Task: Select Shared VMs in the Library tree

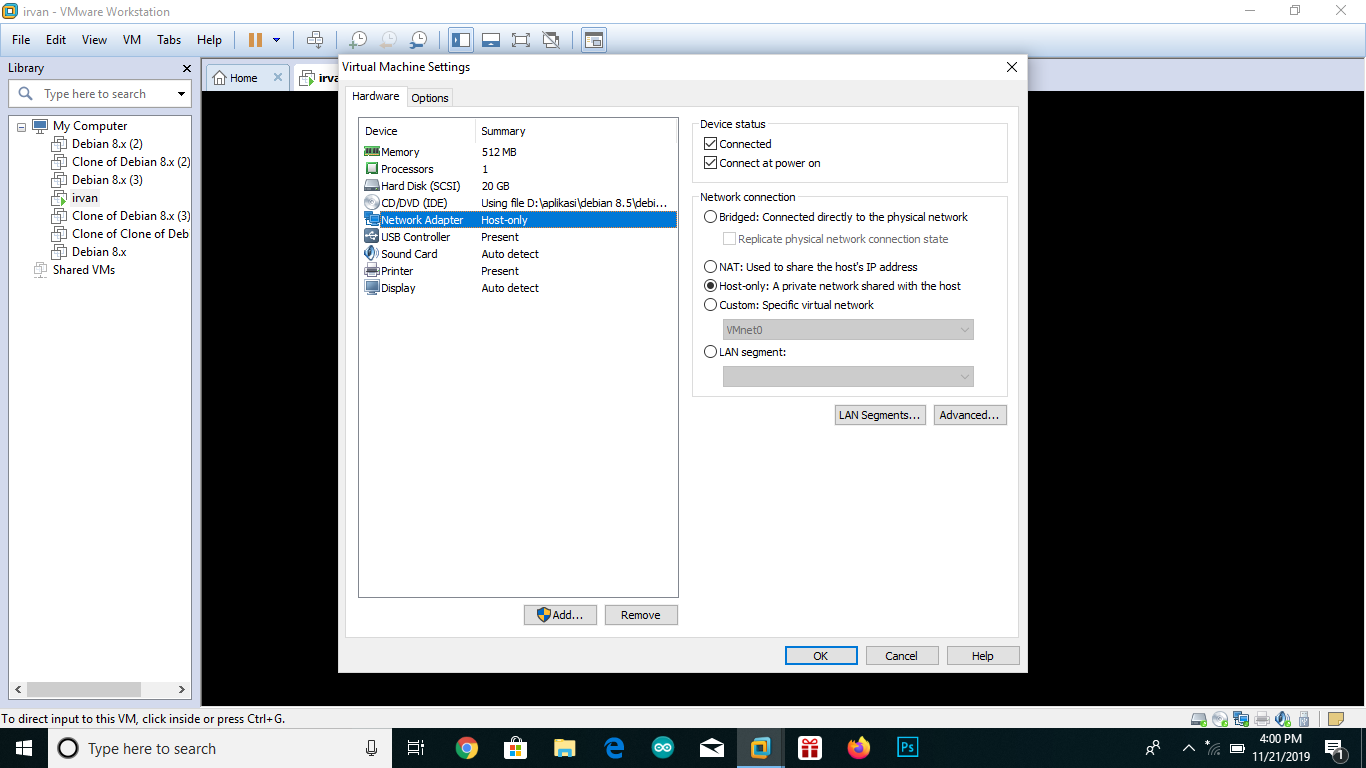Action: [83, 270]
